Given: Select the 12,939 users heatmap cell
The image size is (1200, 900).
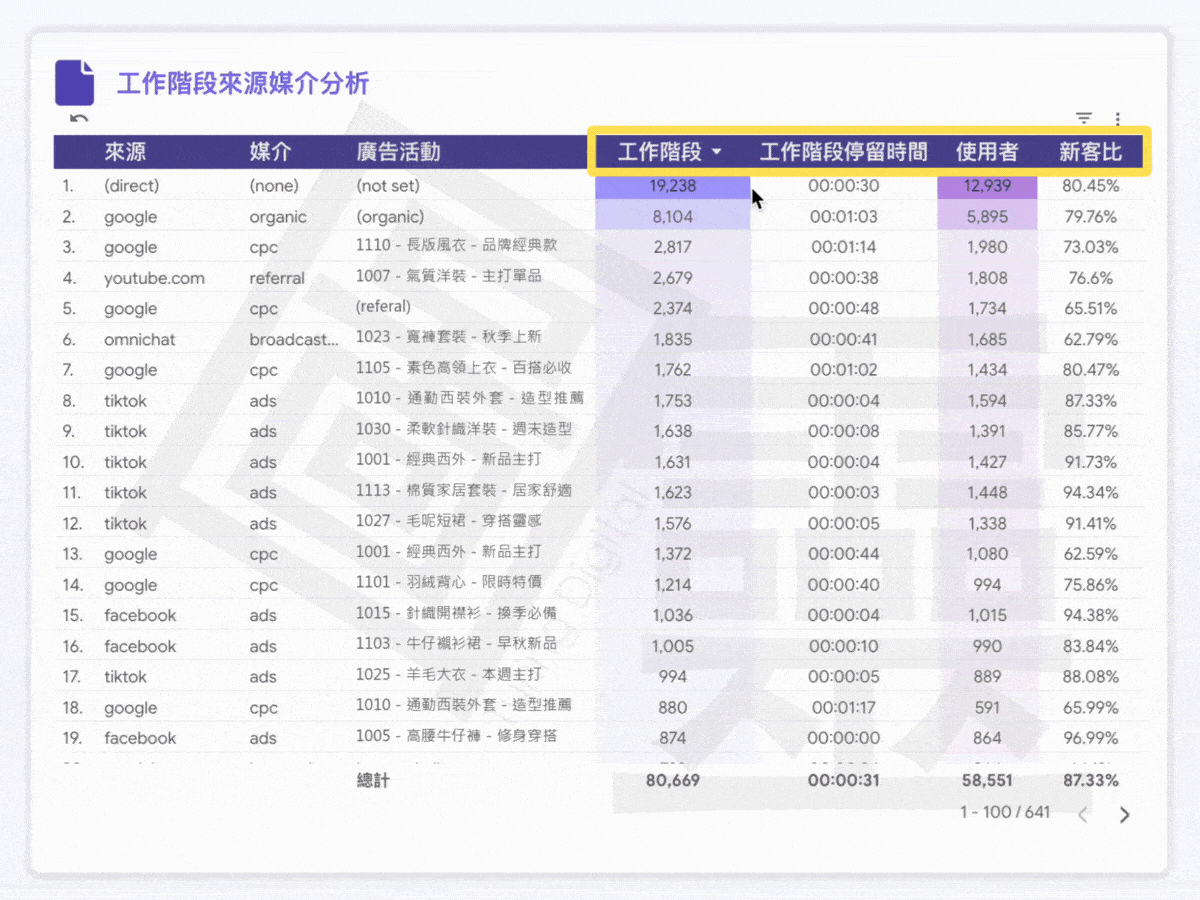Looking at the screenshot, I should (x=986, y=186).
